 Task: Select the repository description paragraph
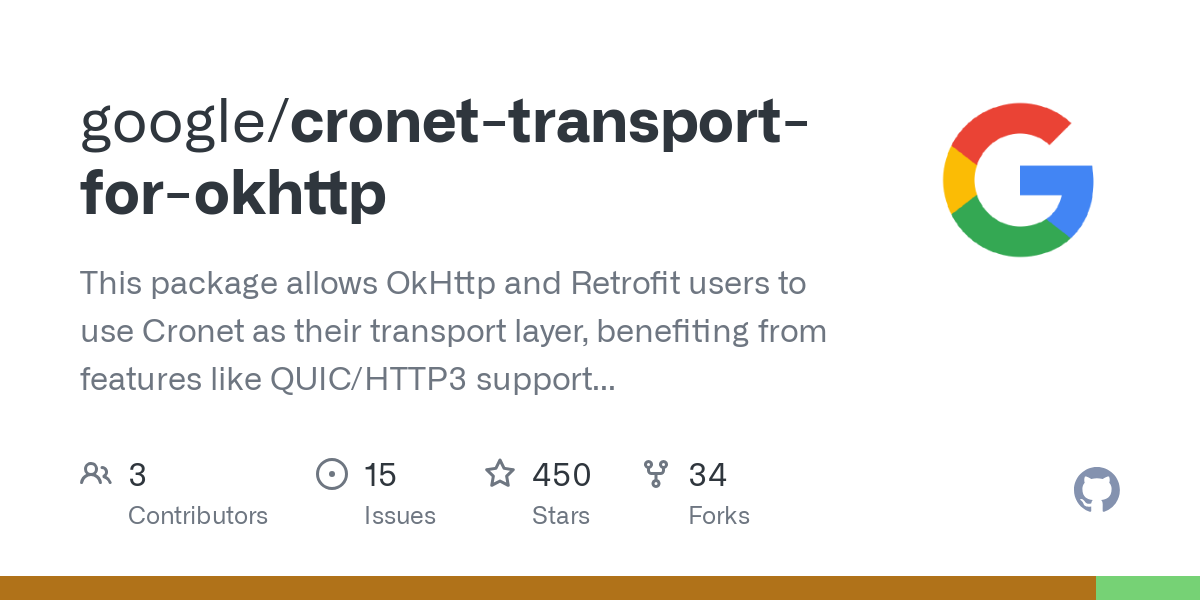click(x=453, y=331)
